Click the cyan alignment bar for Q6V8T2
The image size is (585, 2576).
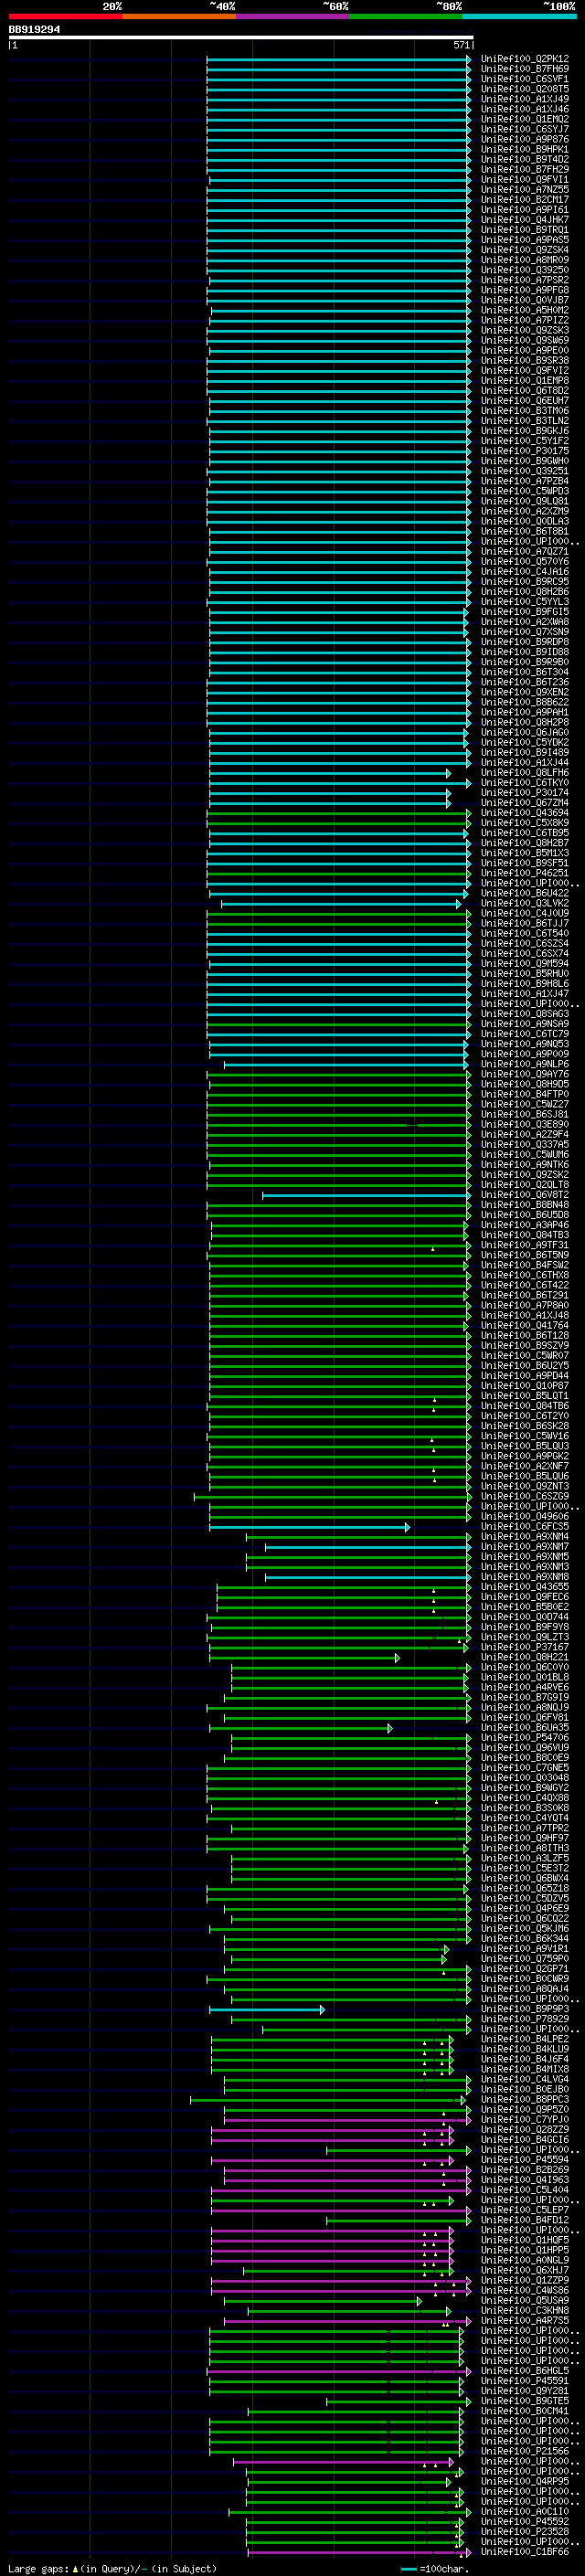coord(366,1195)
